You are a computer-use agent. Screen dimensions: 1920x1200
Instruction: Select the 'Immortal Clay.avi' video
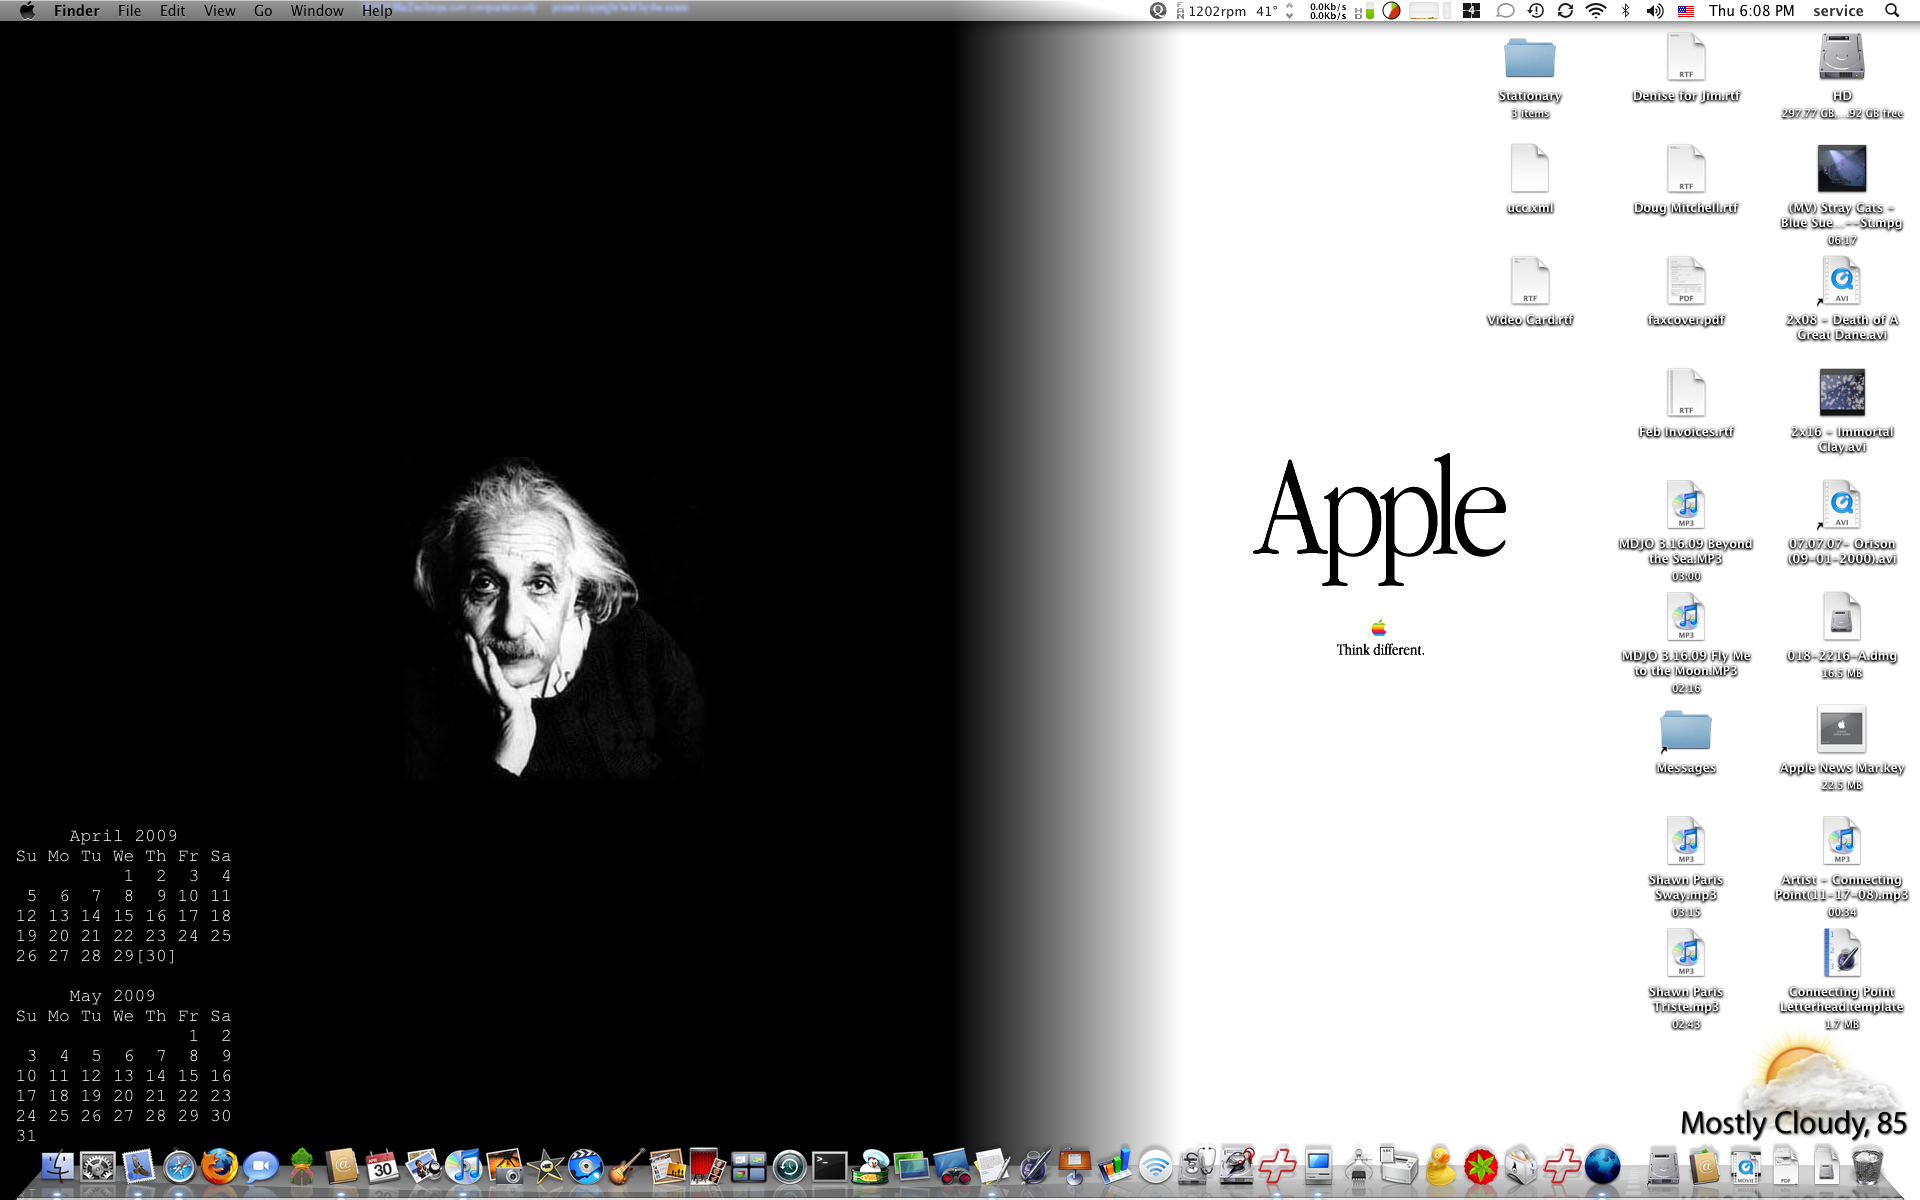tap(1842, 393)
